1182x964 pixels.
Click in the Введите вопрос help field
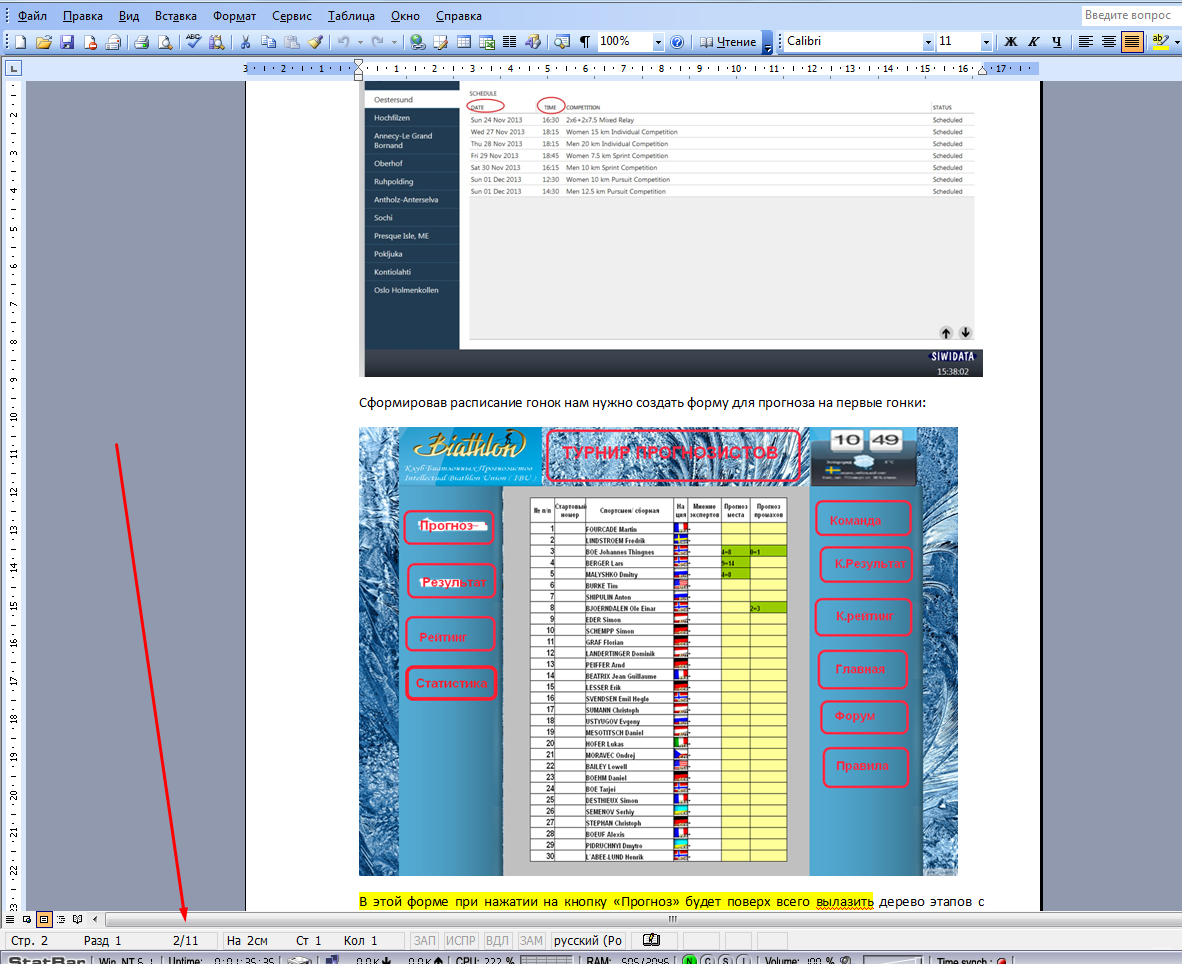pyautogui.click(x=1128, y=15)
